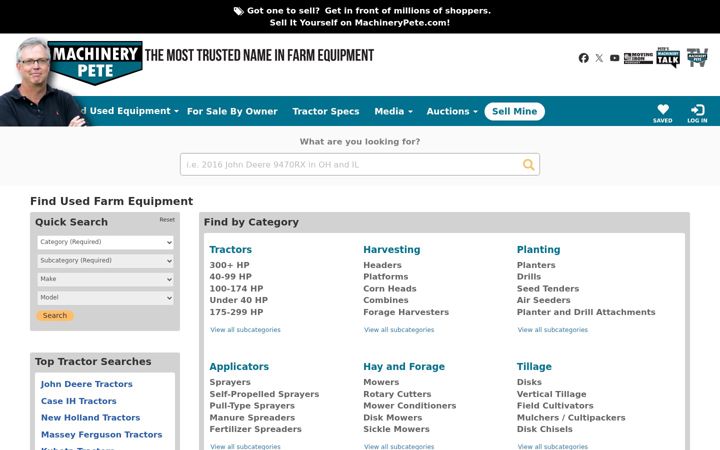This screenshot has height=450, width=720.
Task: Open the Model dropdown
Action: coord(105,298)
